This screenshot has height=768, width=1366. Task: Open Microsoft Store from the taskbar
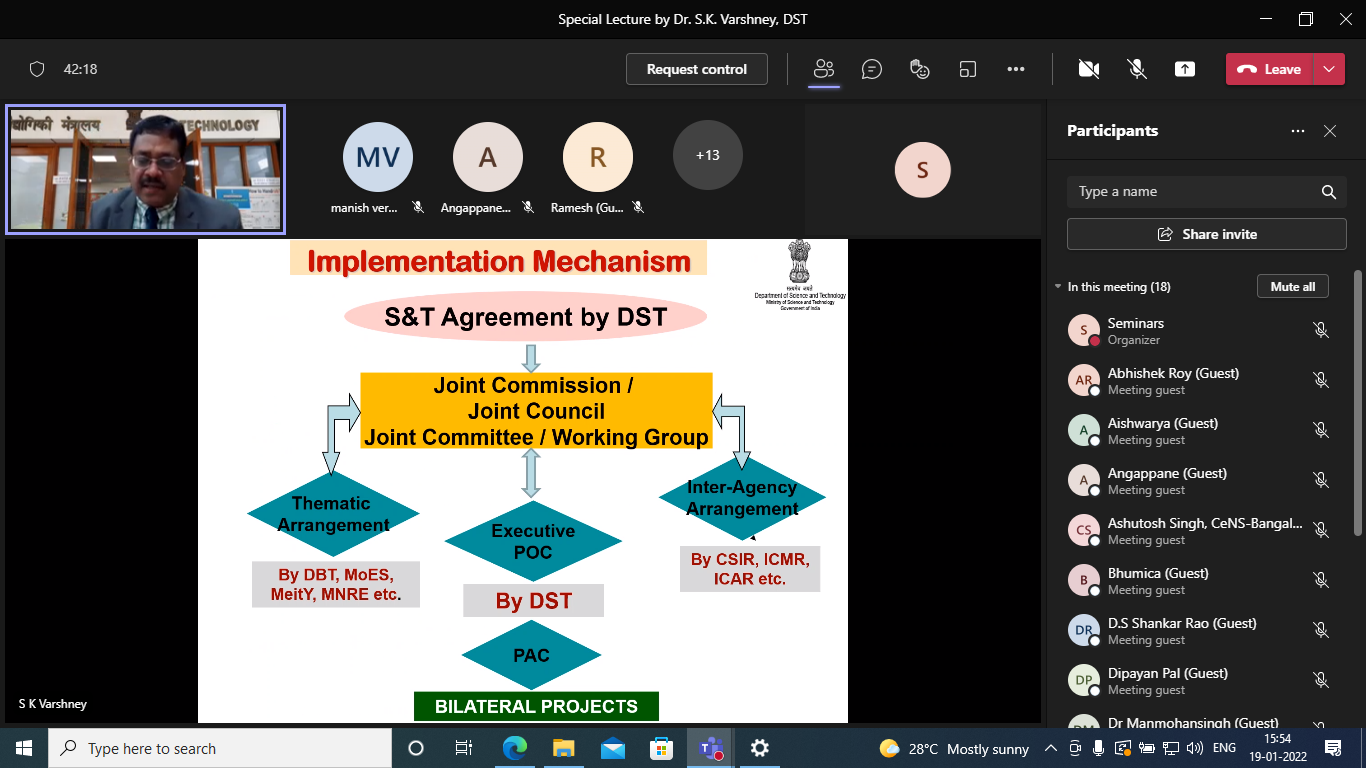[x=662, y=748]
